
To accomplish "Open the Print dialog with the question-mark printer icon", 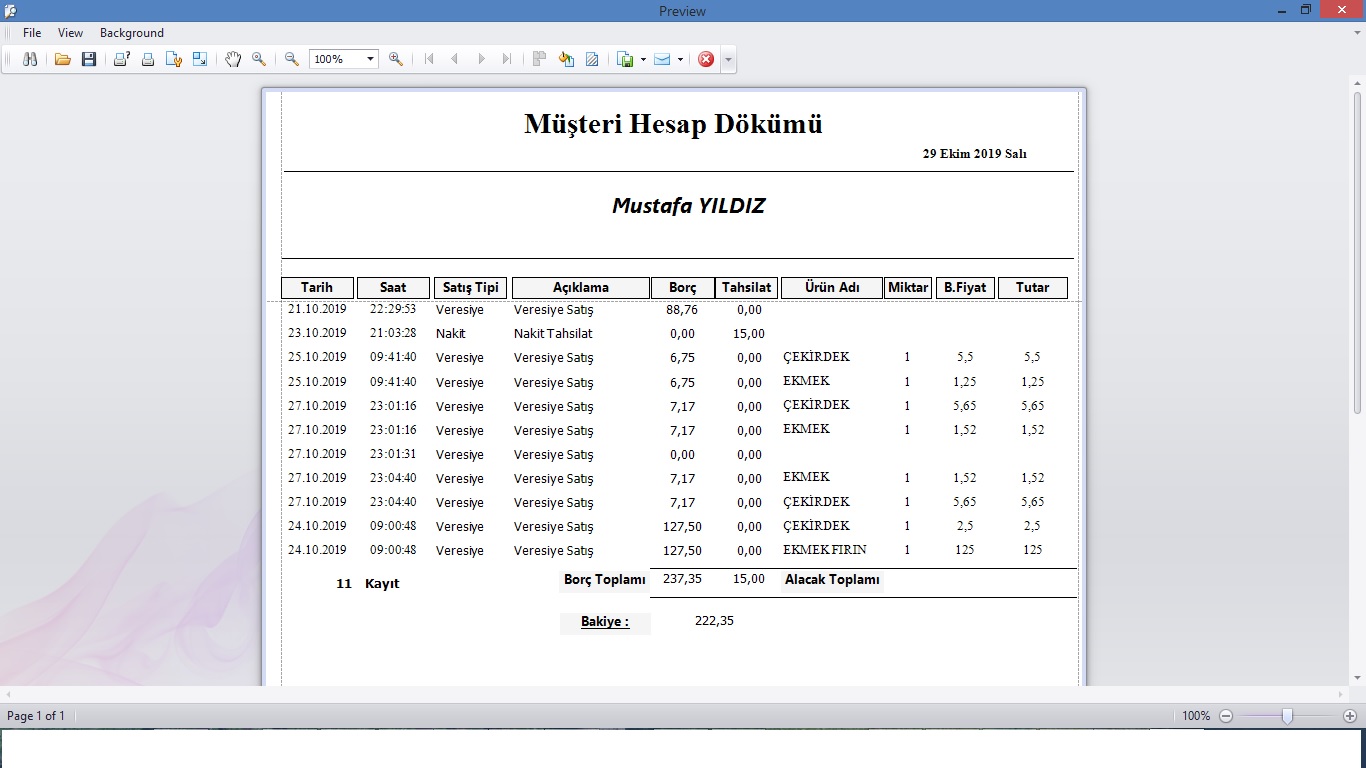I will tap(121, 59).
